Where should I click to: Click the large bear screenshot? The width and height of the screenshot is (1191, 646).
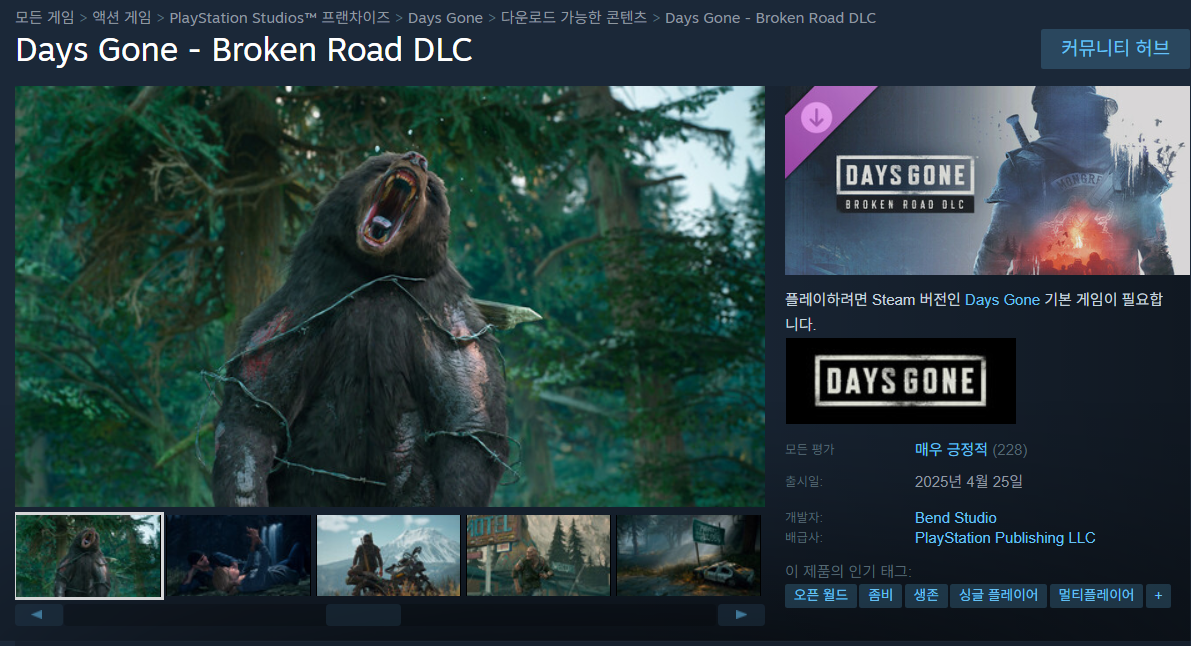tap(390, 296)
